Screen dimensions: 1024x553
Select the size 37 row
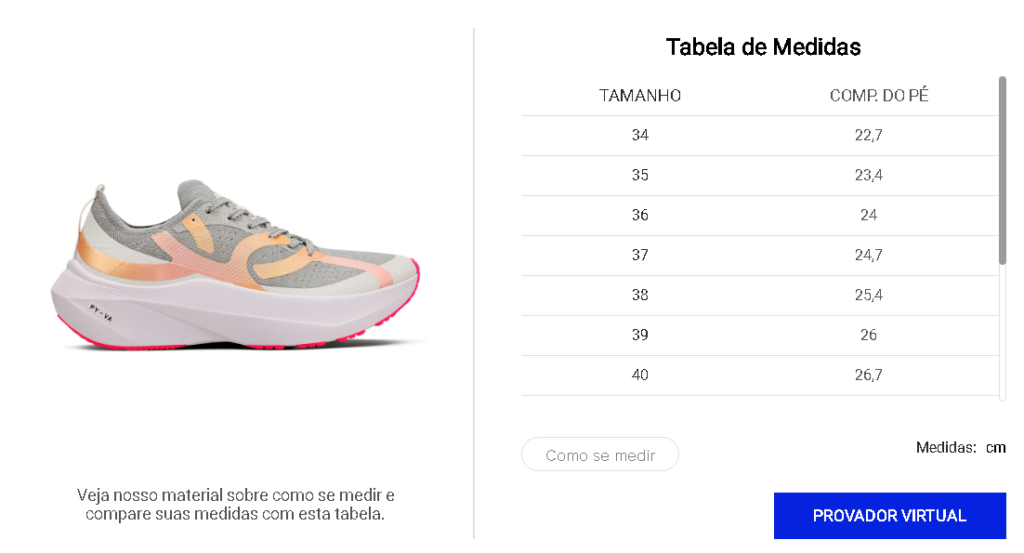pos(760,255)
